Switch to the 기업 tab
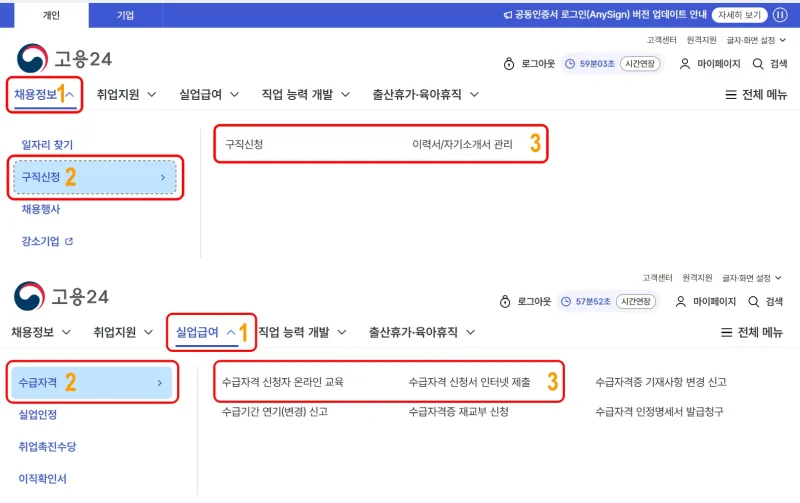 point(125,15)
